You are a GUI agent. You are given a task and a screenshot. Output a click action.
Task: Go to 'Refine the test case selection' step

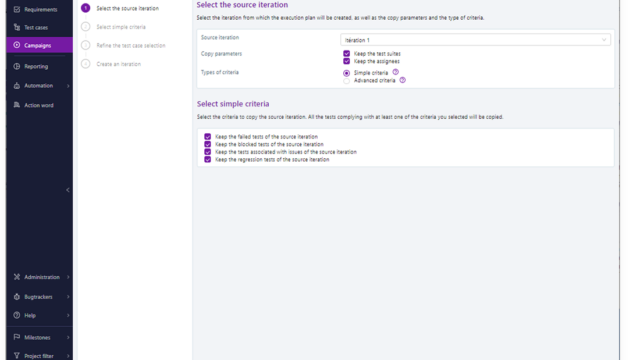tap(131, 45)
